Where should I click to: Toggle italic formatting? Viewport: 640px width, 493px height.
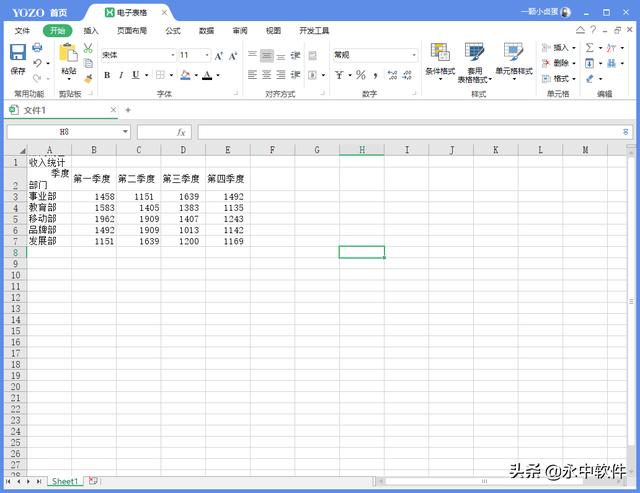[121, 75]
